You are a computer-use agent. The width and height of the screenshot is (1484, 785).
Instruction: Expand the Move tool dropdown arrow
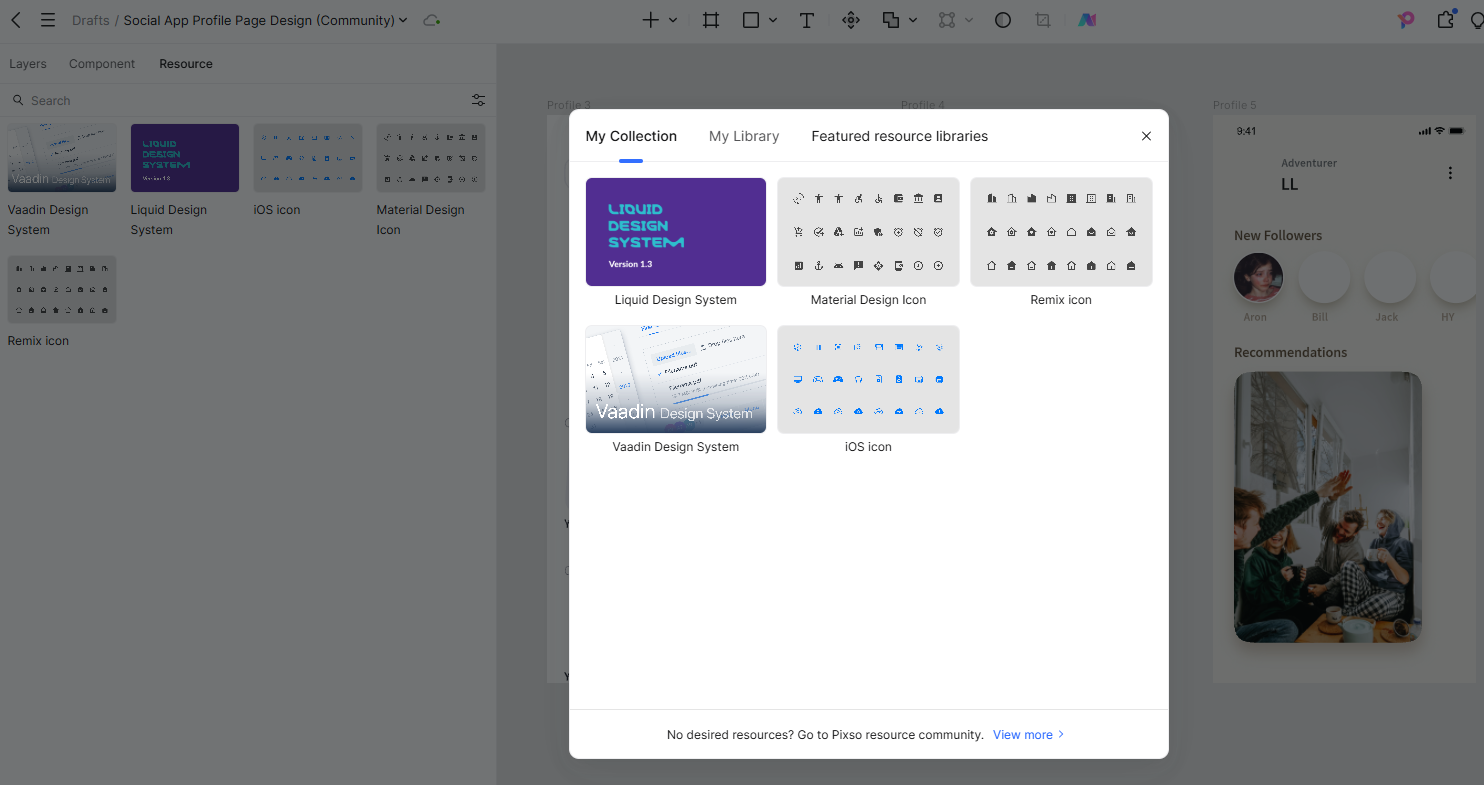tap(673, 20)
